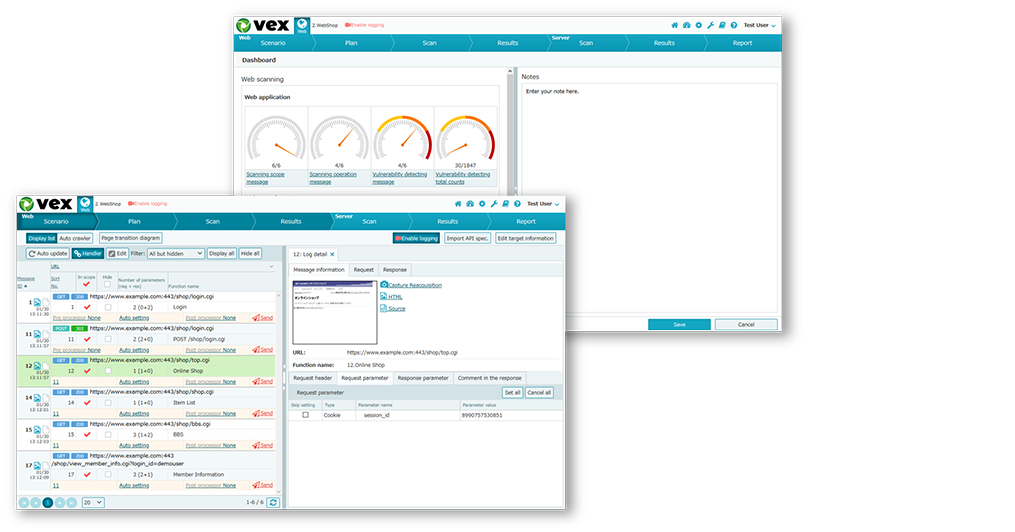The width and height of the screenshot is (1015, 532).
Task: Open dashboard gauge icon in front window header
Action: pyautogui.click(x=470, y=204)
